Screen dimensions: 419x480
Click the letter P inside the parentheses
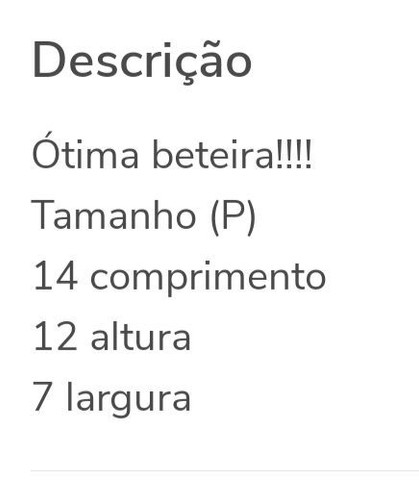(233, 215)
